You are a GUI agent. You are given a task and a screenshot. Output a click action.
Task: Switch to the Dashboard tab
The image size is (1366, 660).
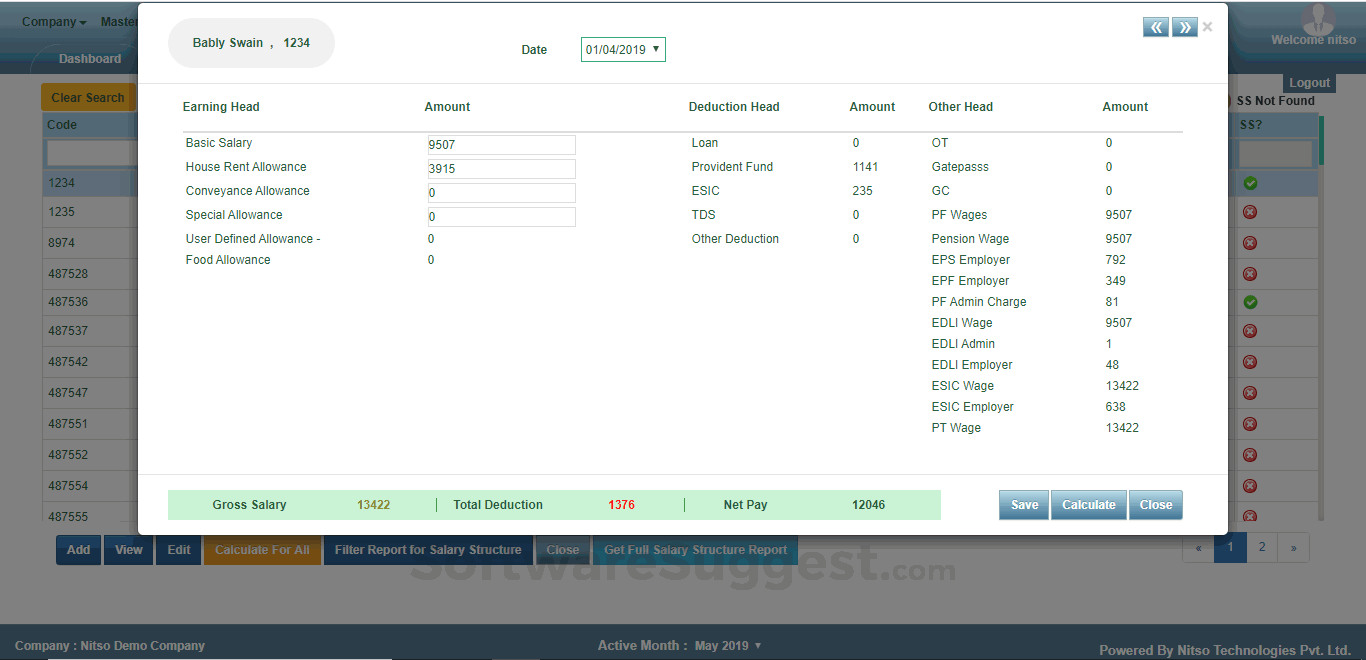coord(88,58)
